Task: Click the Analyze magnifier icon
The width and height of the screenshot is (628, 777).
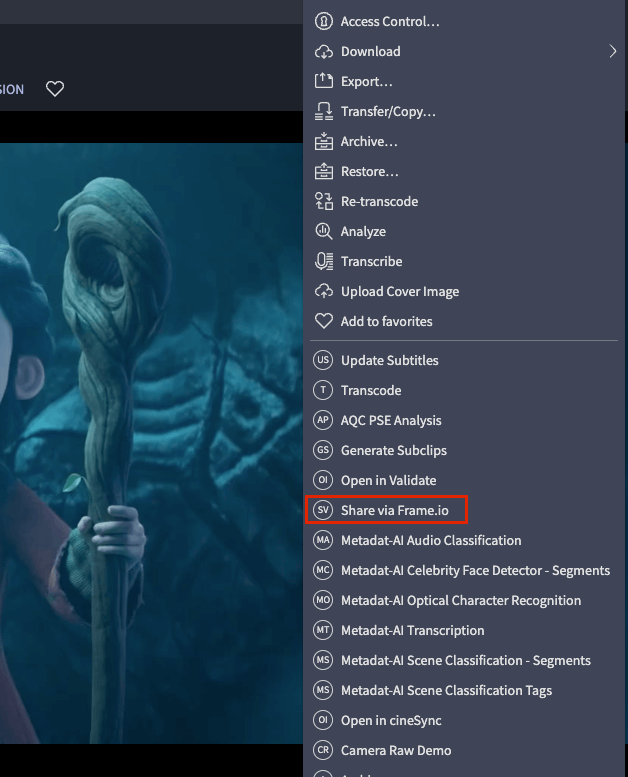Action: [x=324, y=231]
